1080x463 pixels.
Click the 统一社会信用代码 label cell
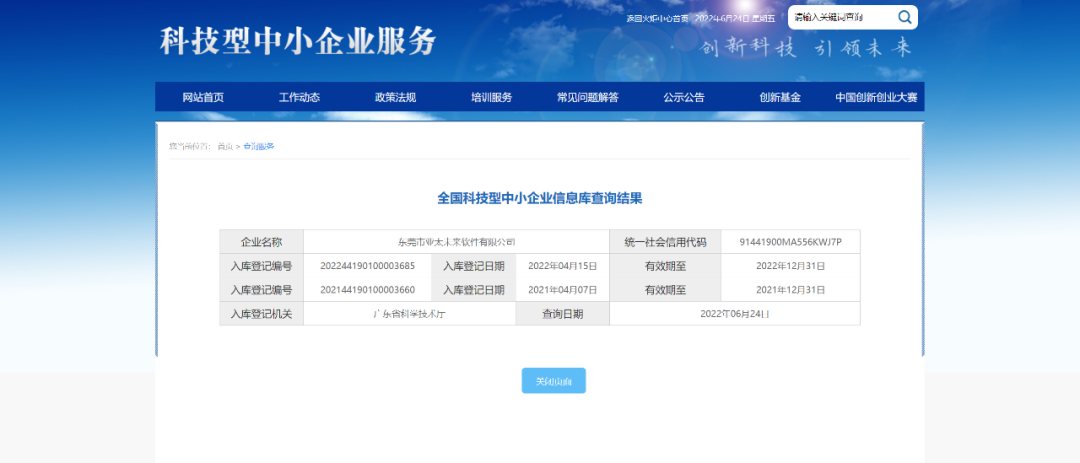pos(665,242)
